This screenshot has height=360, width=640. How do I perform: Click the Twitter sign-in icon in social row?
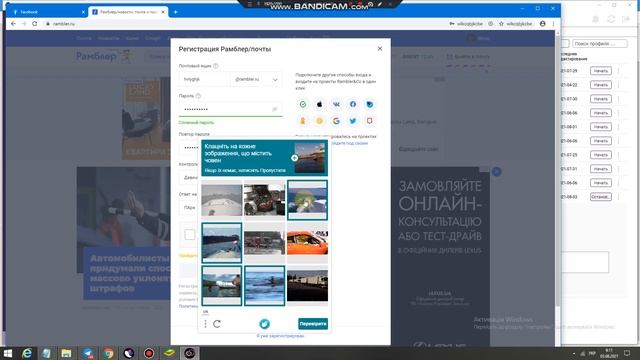point(353,121)
